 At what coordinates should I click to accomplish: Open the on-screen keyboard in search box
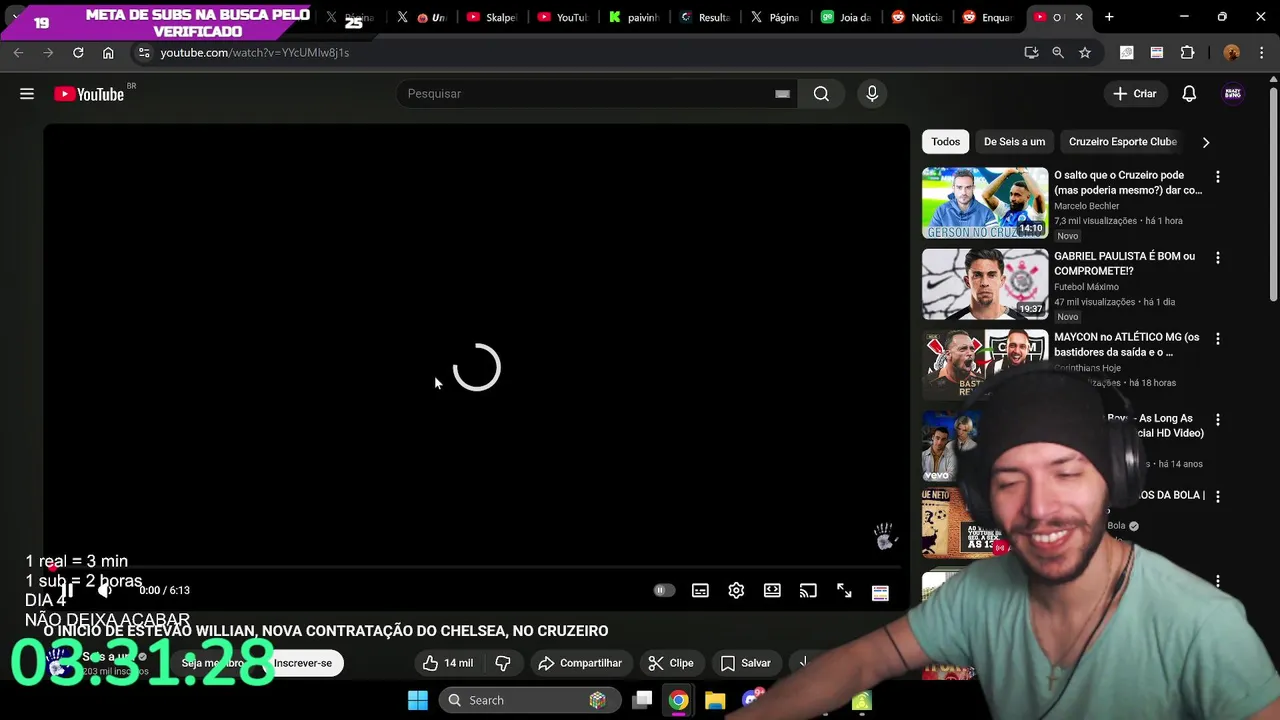click(x=782, y=94)
